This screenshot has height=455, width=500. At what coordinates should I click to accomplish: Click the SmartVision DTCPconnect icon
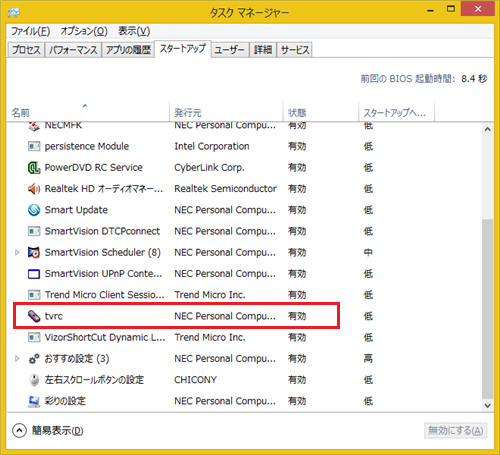34,231
